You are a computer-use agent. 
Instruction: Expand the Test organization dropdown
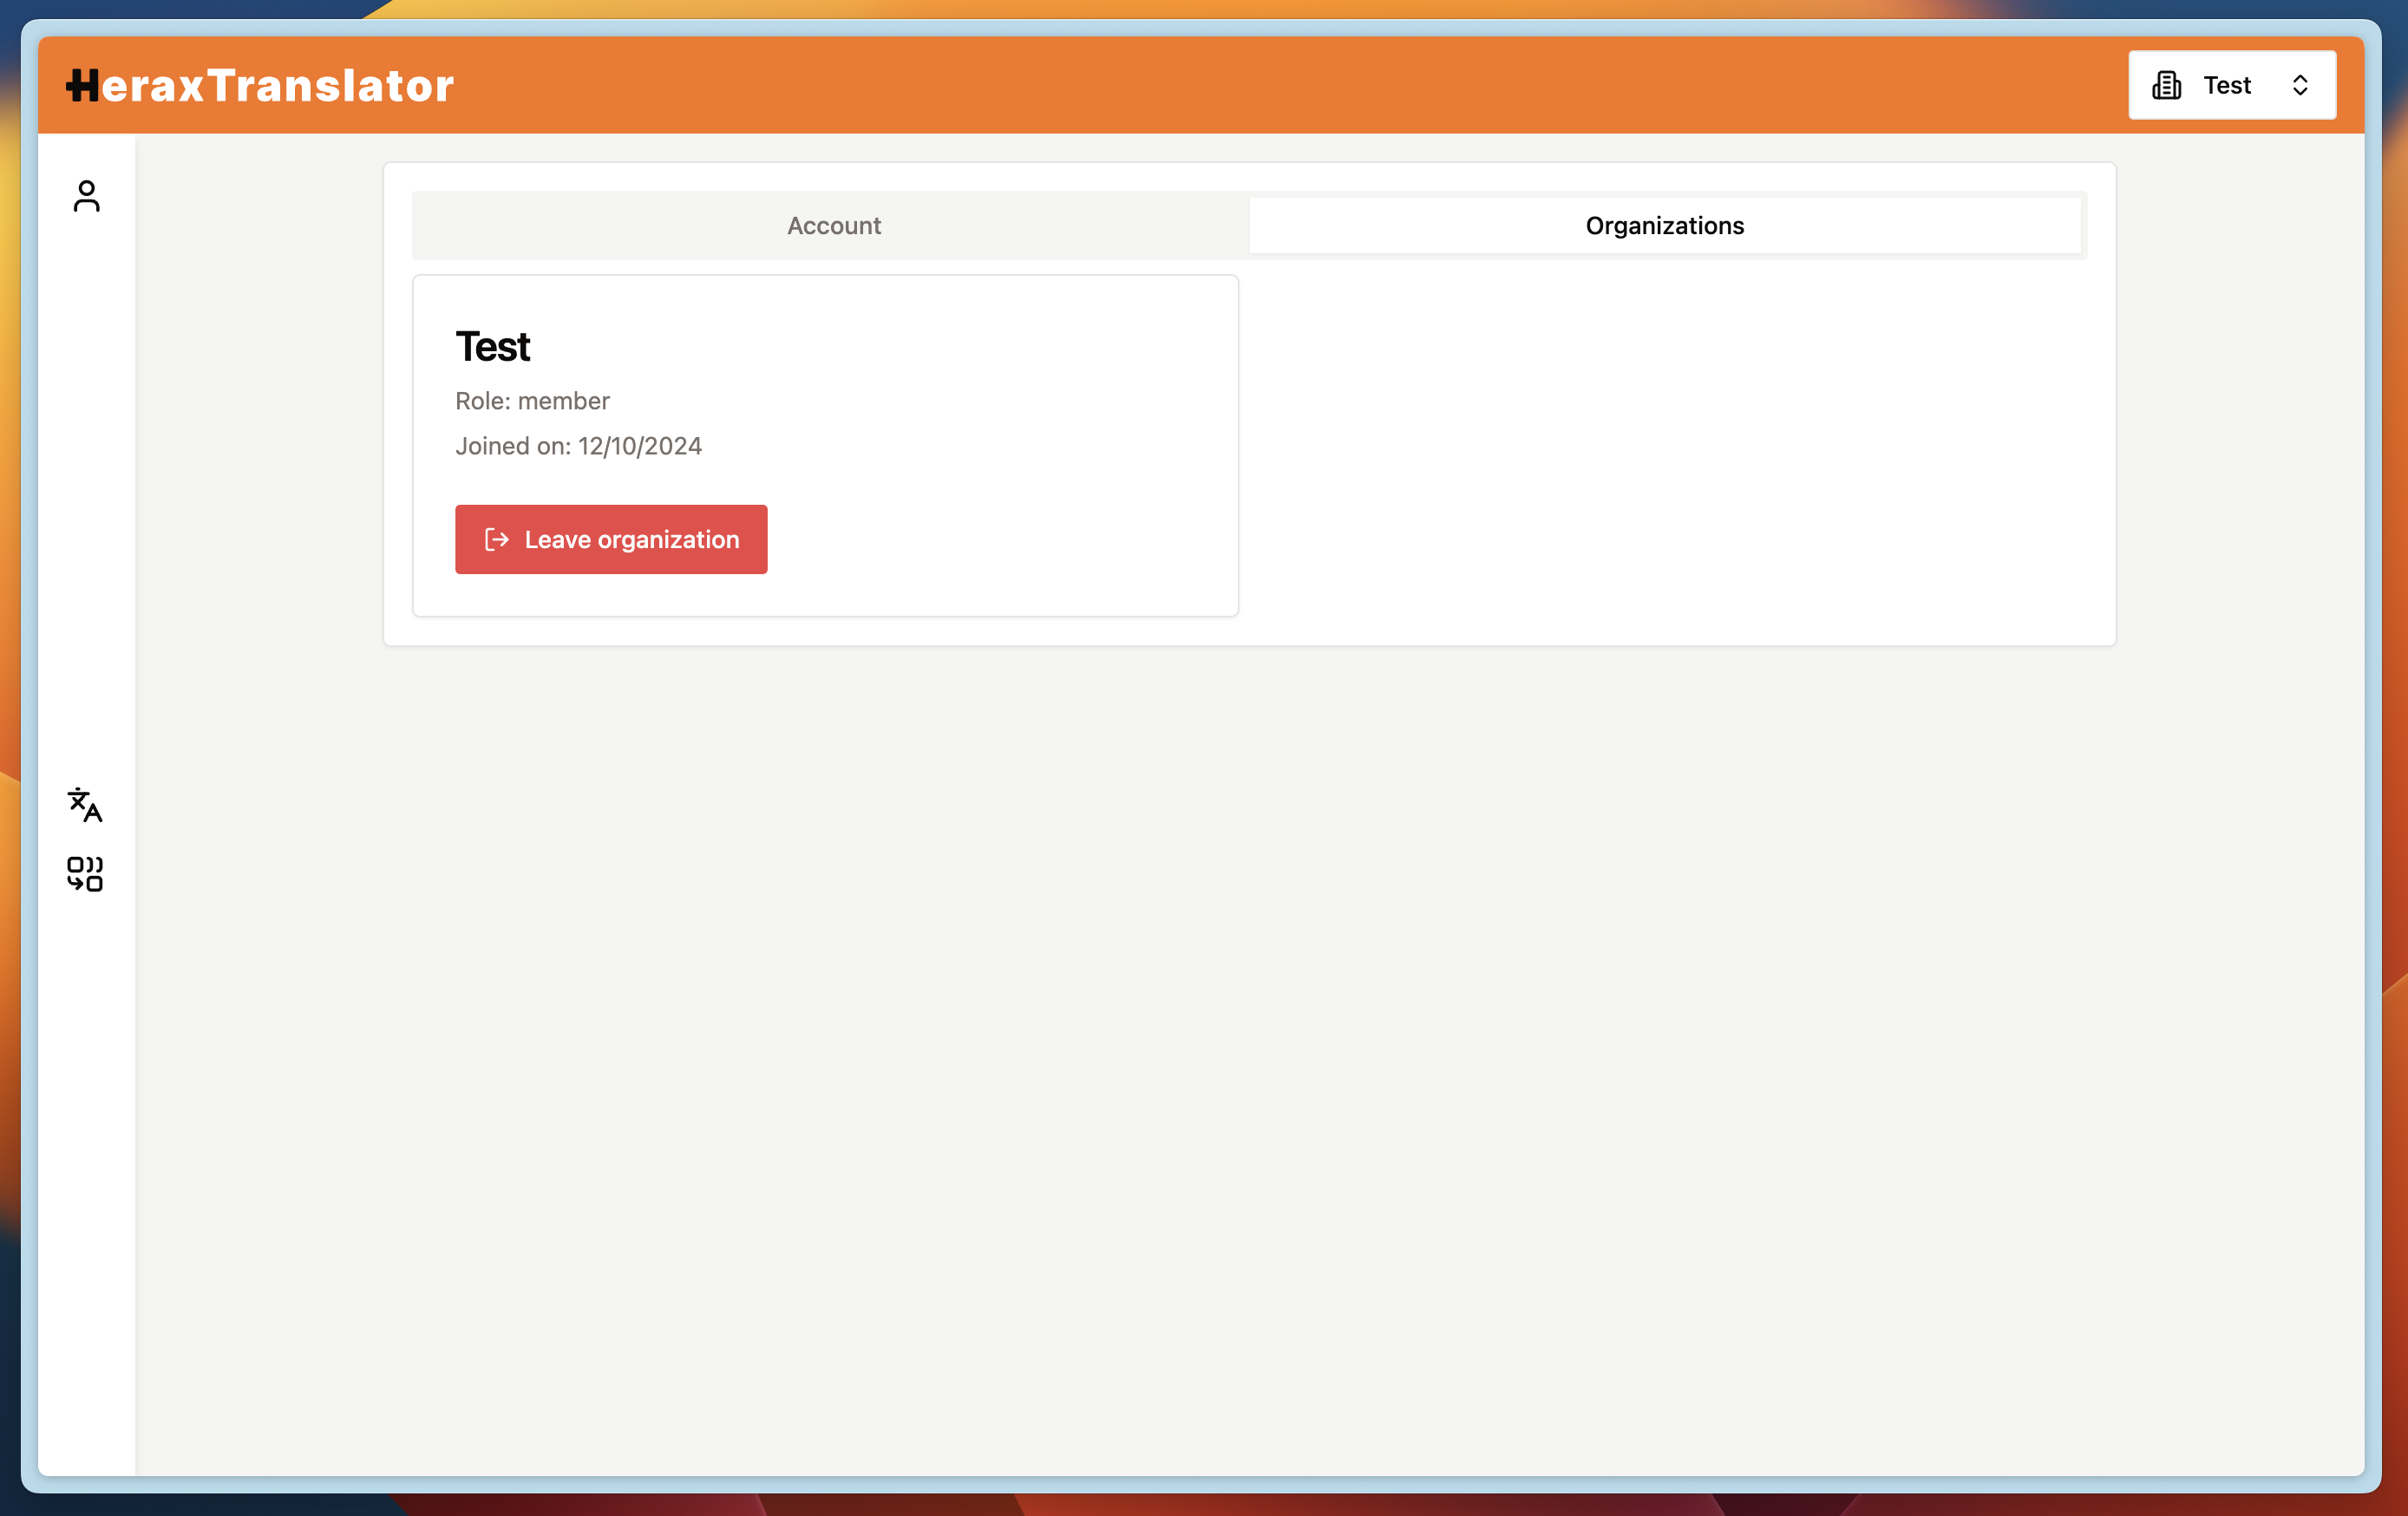[x=2232, y=85]
